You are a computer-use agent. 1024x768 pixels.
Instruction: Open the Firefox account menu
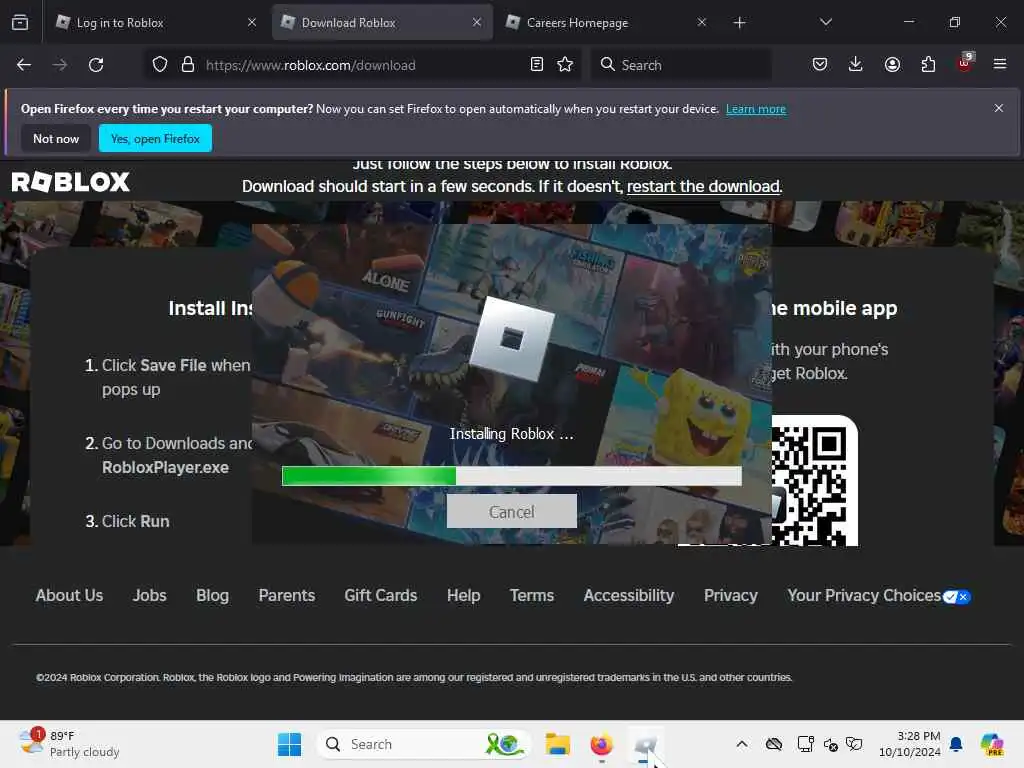(892, 65)
